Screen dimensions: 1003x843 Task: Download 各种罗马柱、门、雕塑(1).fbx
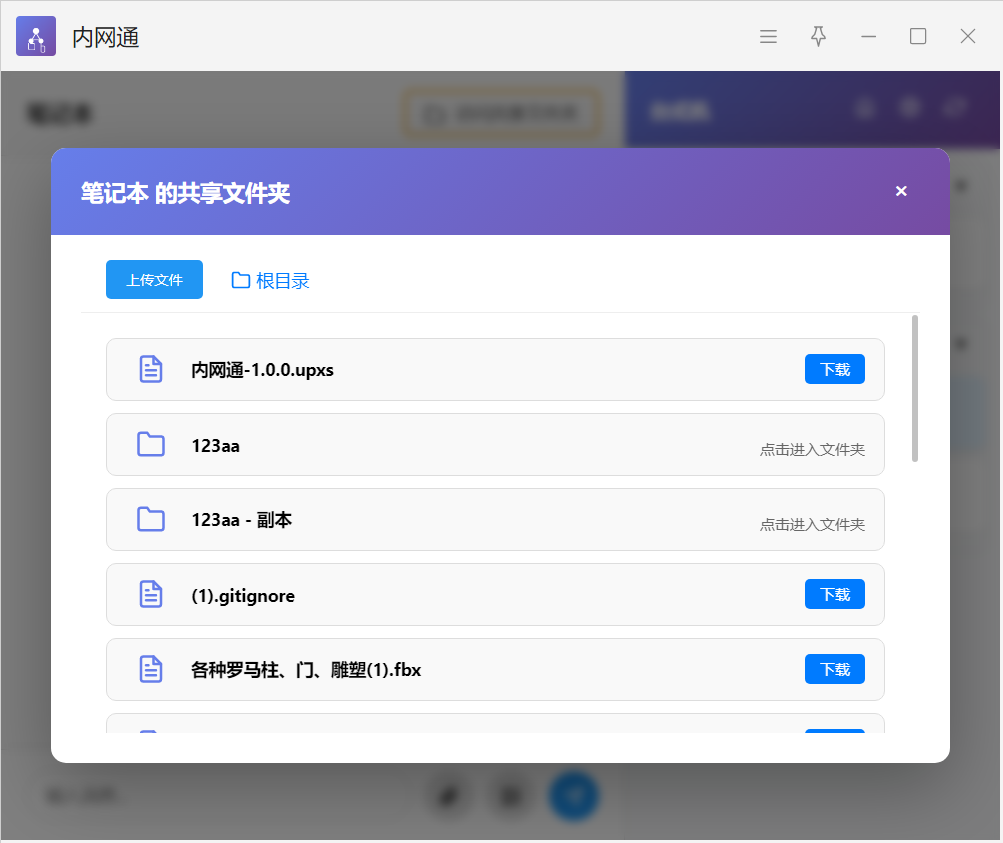point(834,669)
